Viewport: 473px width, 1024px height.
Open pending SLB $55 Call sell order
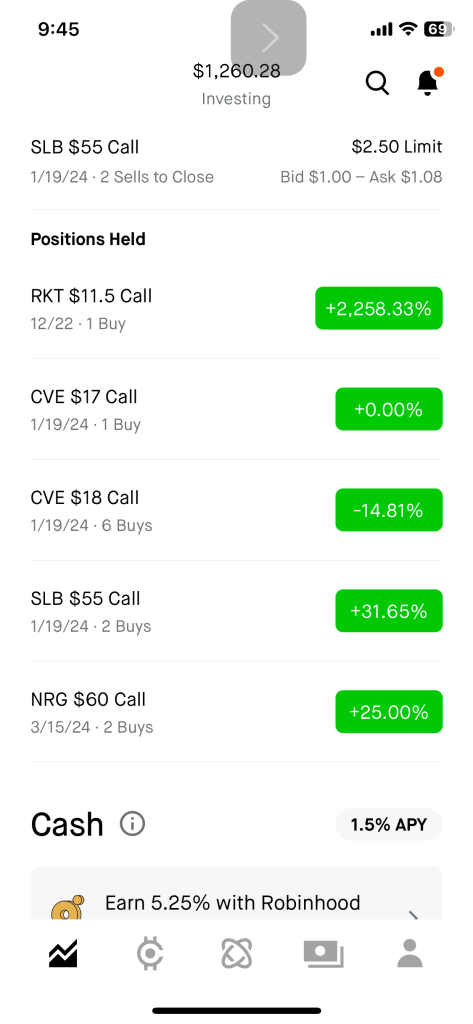tap(236, 161)
